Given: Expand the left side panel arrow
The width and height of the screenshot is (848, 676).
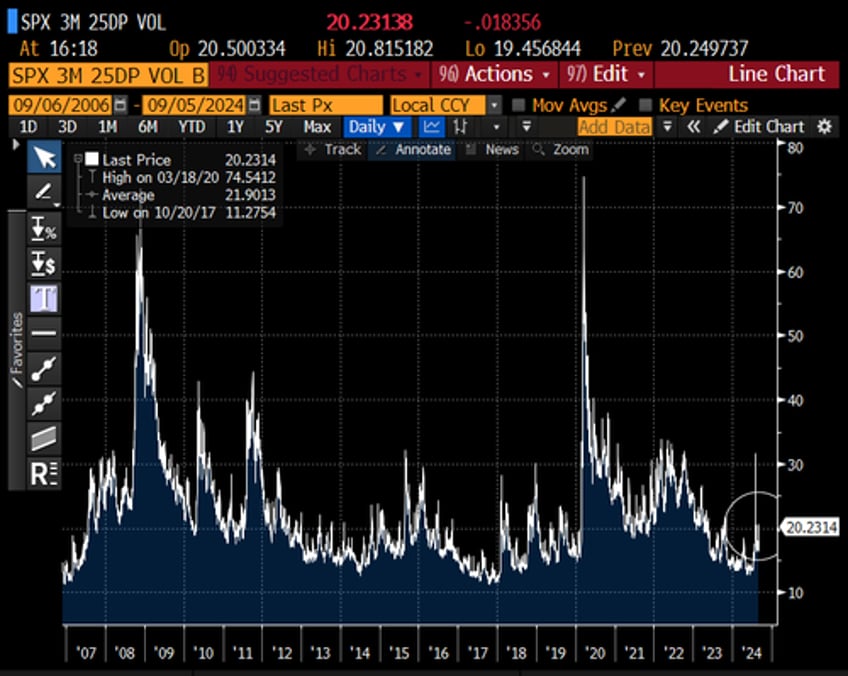Looking at the screenshot, I should click(16, 145).
